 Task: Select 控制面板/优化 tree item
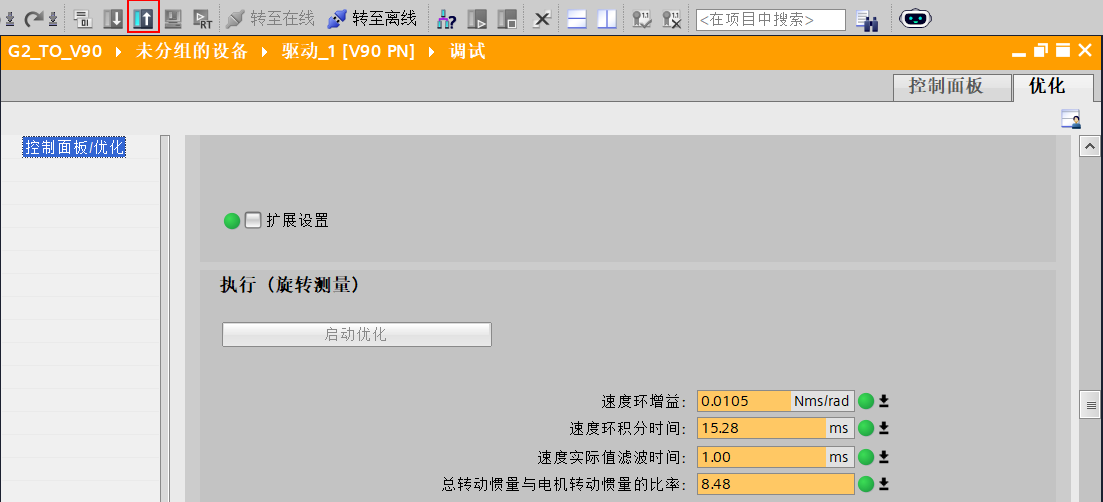pos(75,148)
